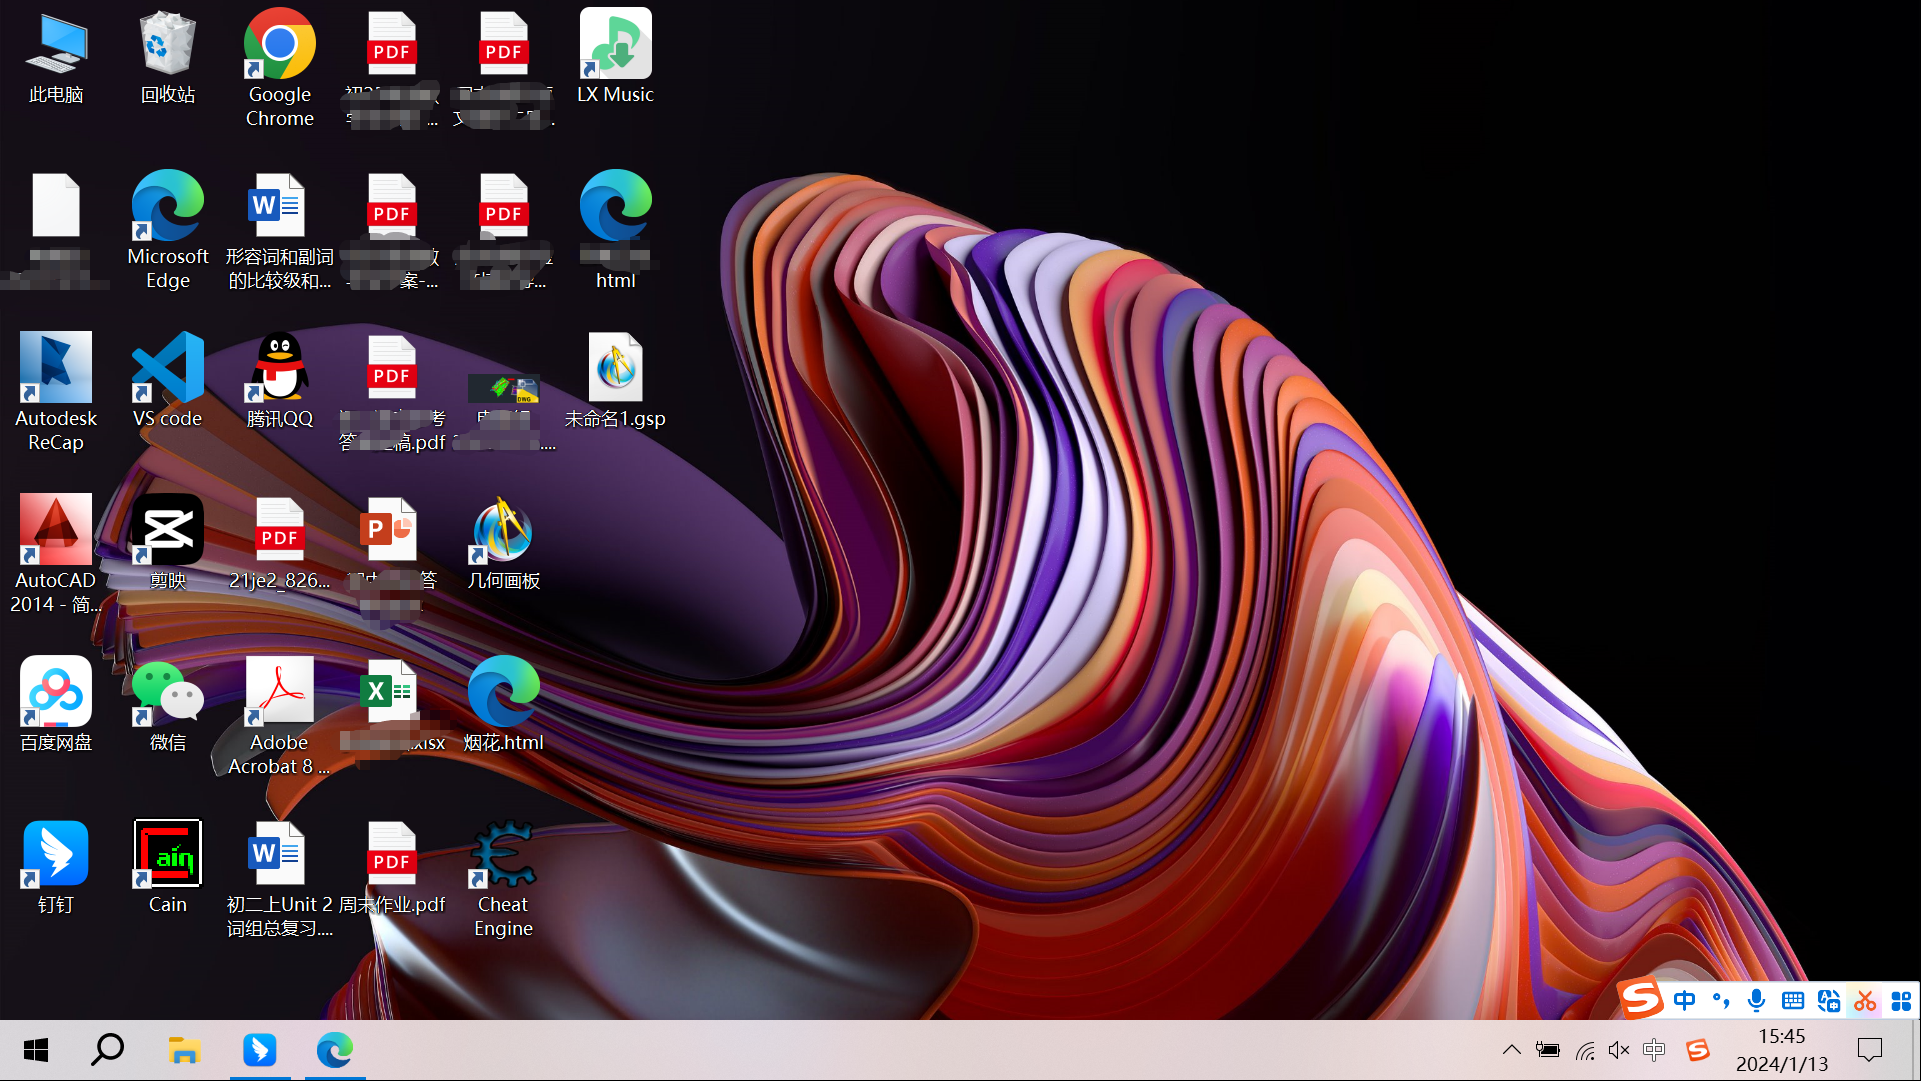Toggle the taskbar 中 input mode indicator
The image size is (1921, 1081).
point(1654,1050)
